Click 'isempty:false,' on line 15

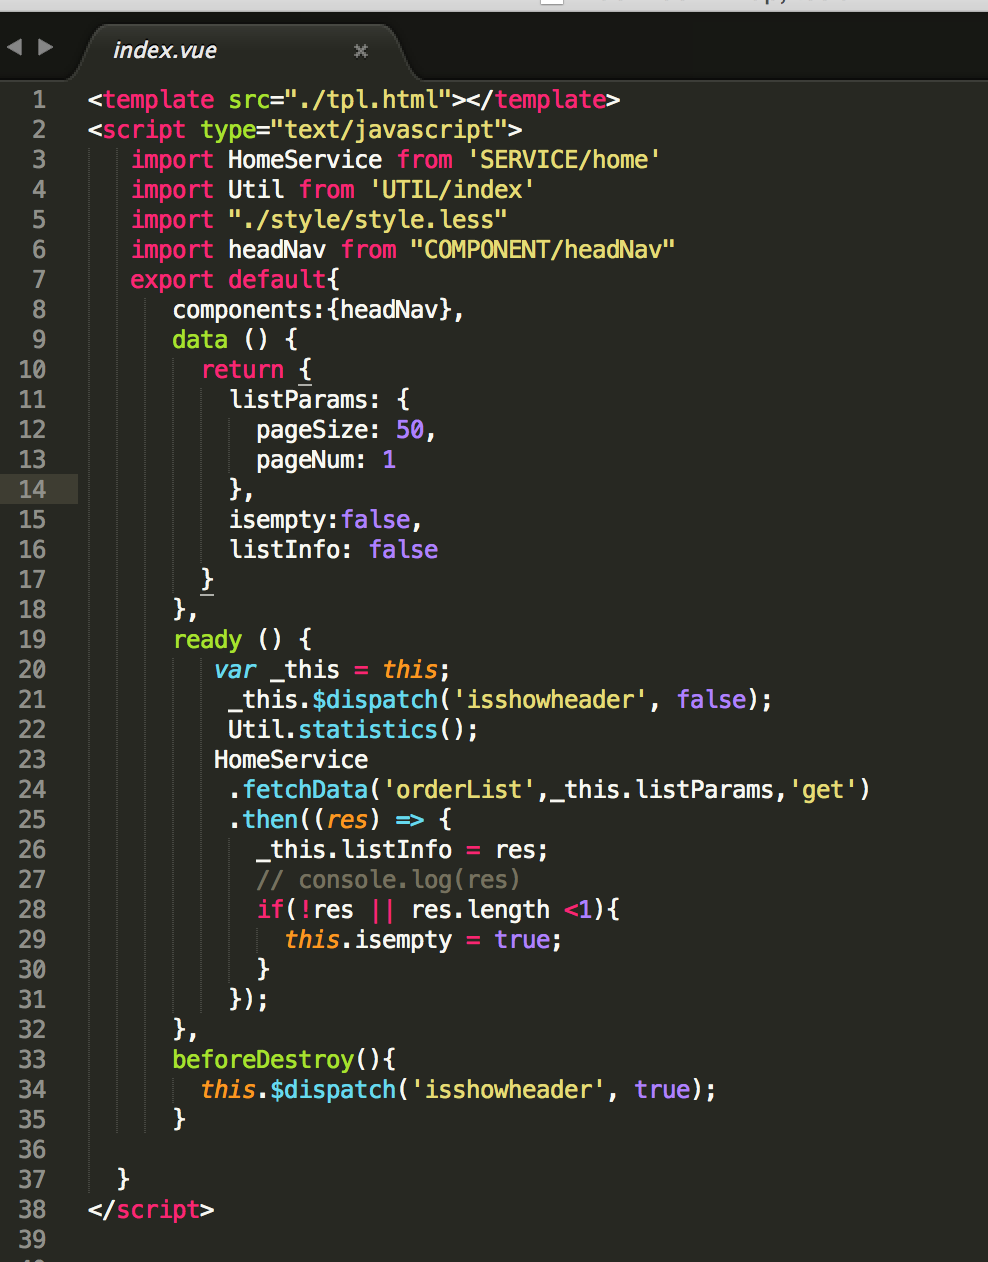pos(326,519)
